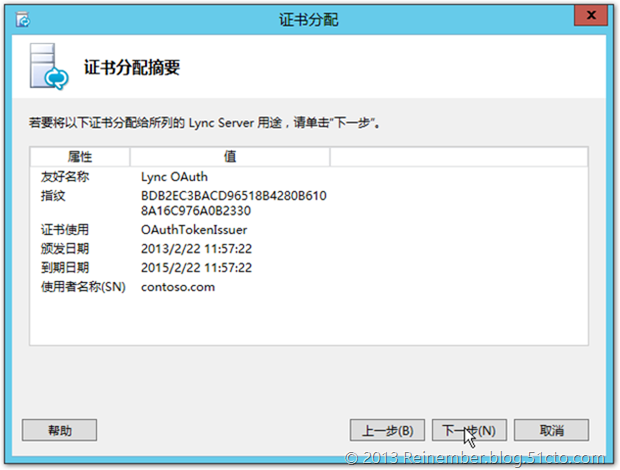The image size is (620, 470).
Task: Select the 到期日期 row
Action: [x=64, y=268]
